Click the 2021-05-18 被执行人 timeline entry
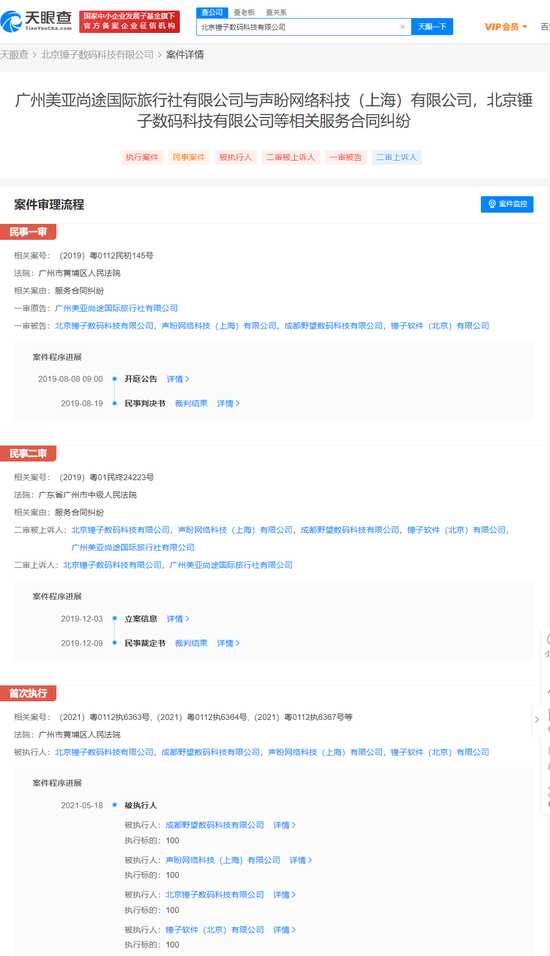Screen dimensions: 550x956 tap(141, 805)
